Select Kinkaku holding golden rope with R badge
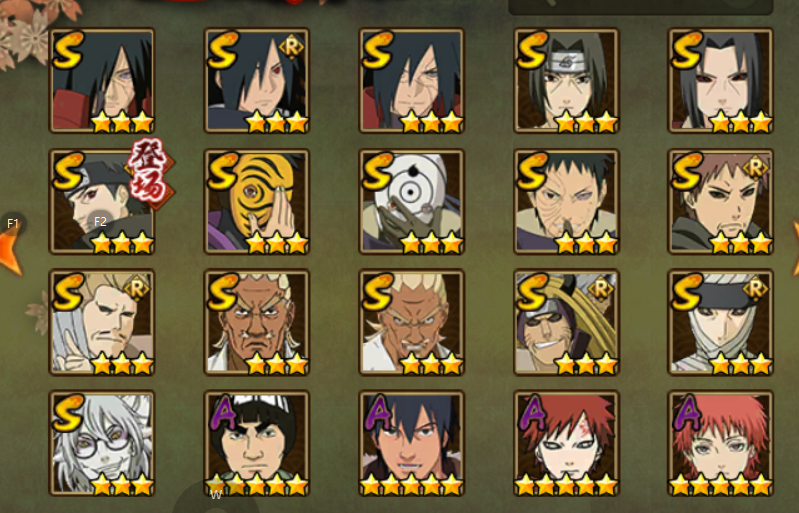799x513 pixels. (x=566, y=322)
